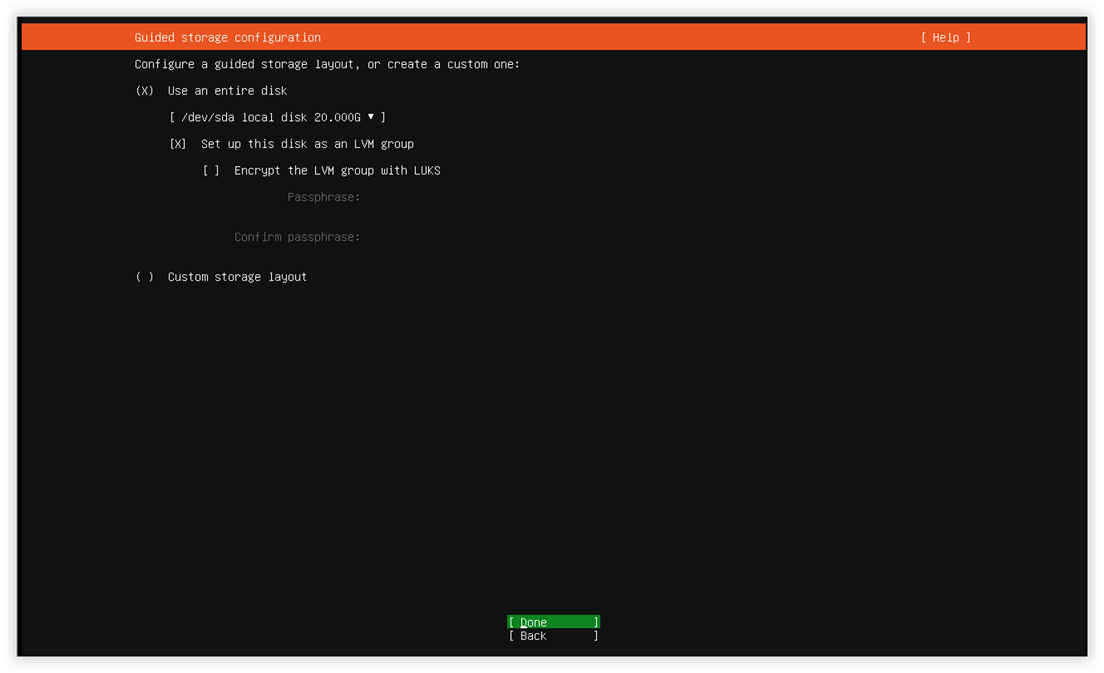Click the "Guided storage configuration" title text
The width and height of the screenshot is (1104, 673).
click(227, 37)
